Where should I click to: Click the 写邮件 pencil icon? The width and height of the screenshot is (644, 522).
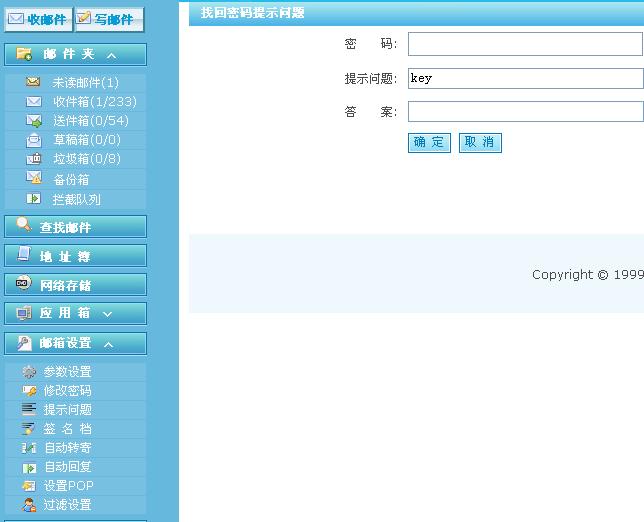click(83, 18)
